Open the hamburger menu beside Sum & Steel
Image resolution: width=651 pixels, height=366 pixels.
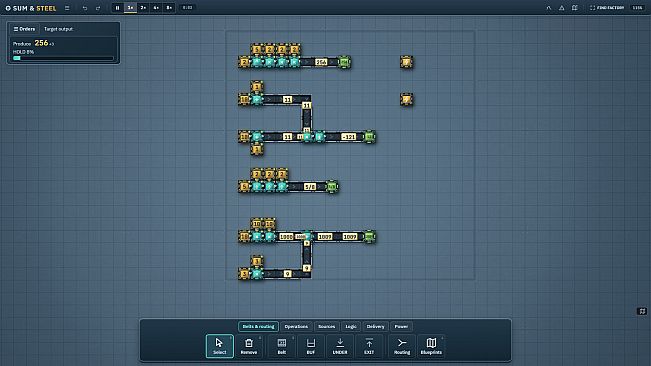tap(67, 8)
